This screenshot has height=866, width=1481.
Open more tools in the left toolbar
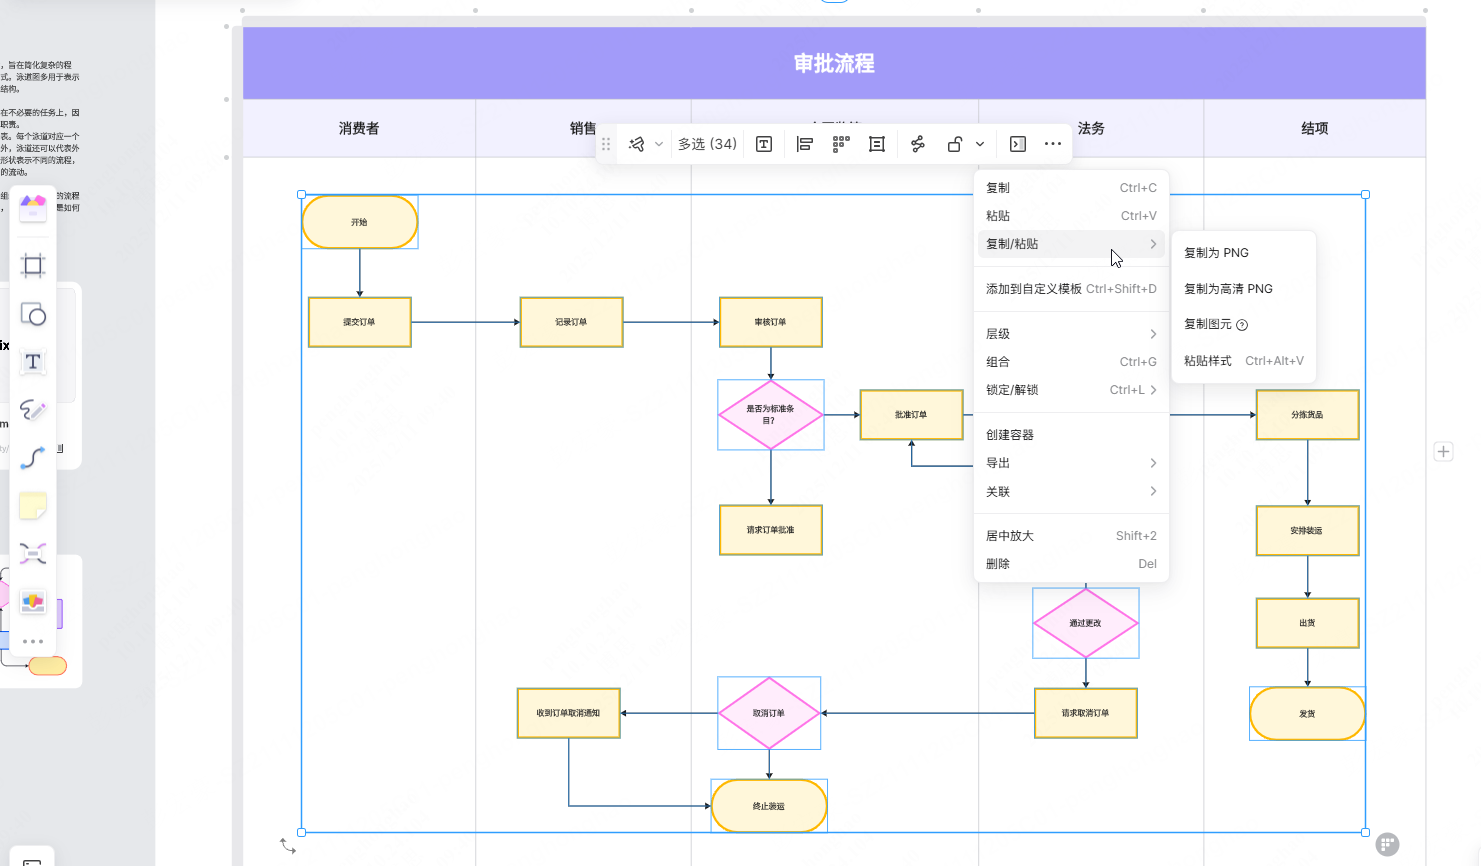coord(33,641)
